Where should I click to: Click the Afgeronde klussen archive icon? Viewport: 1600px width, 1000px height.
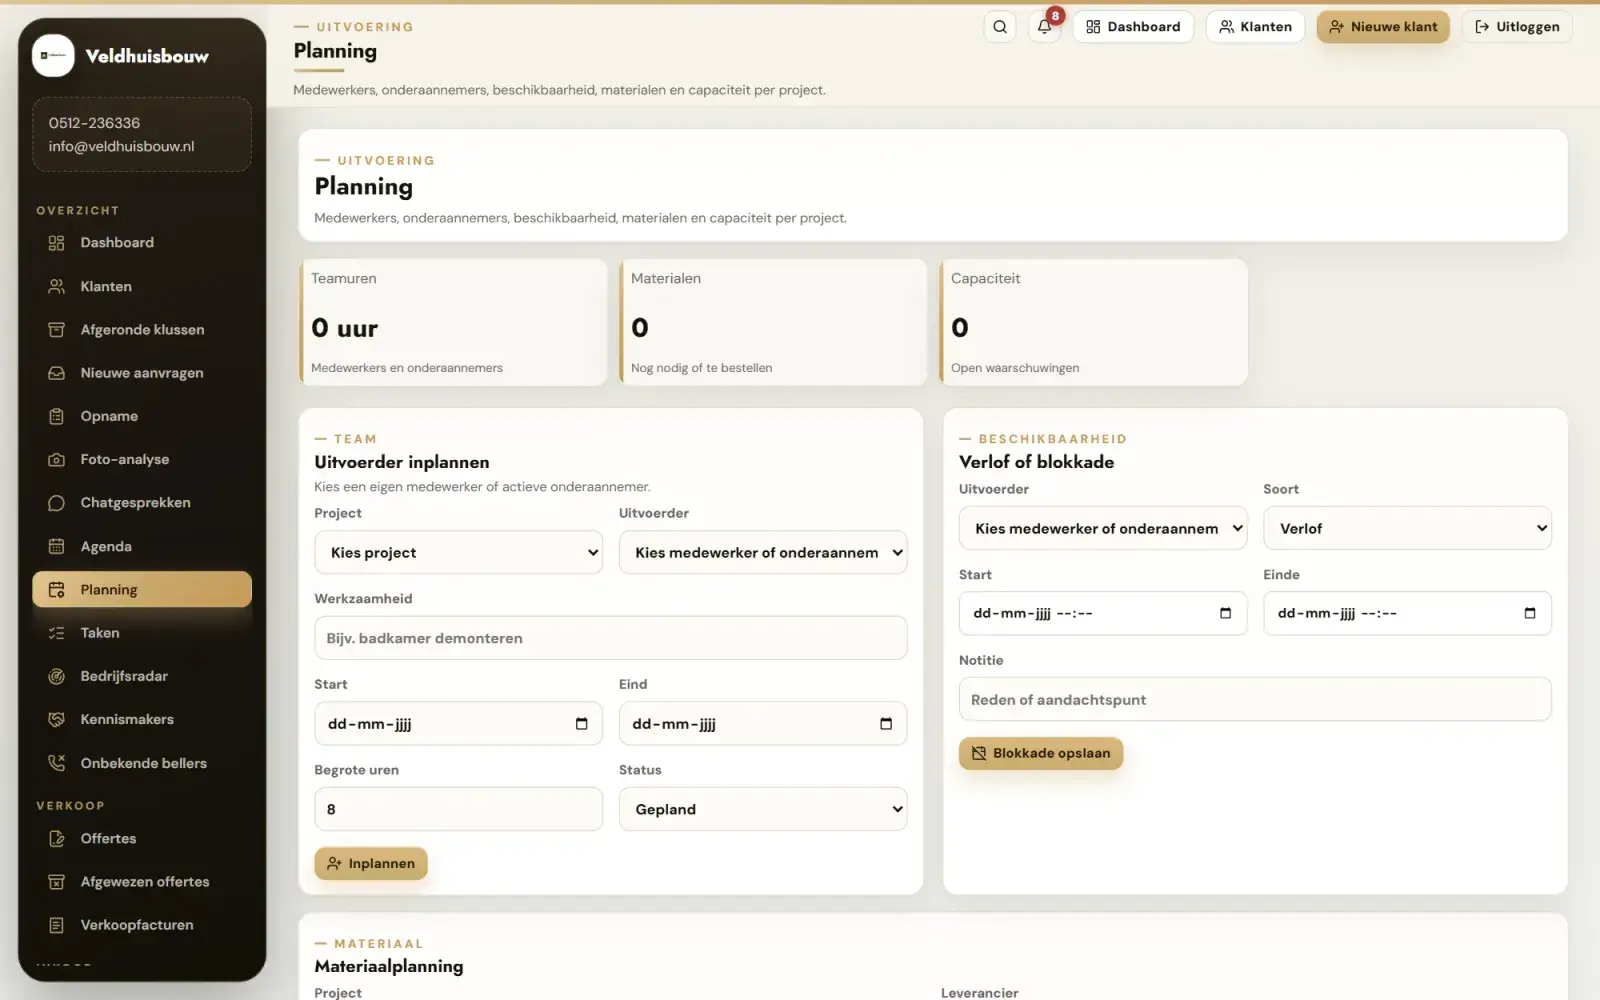[x=56, y=330]
